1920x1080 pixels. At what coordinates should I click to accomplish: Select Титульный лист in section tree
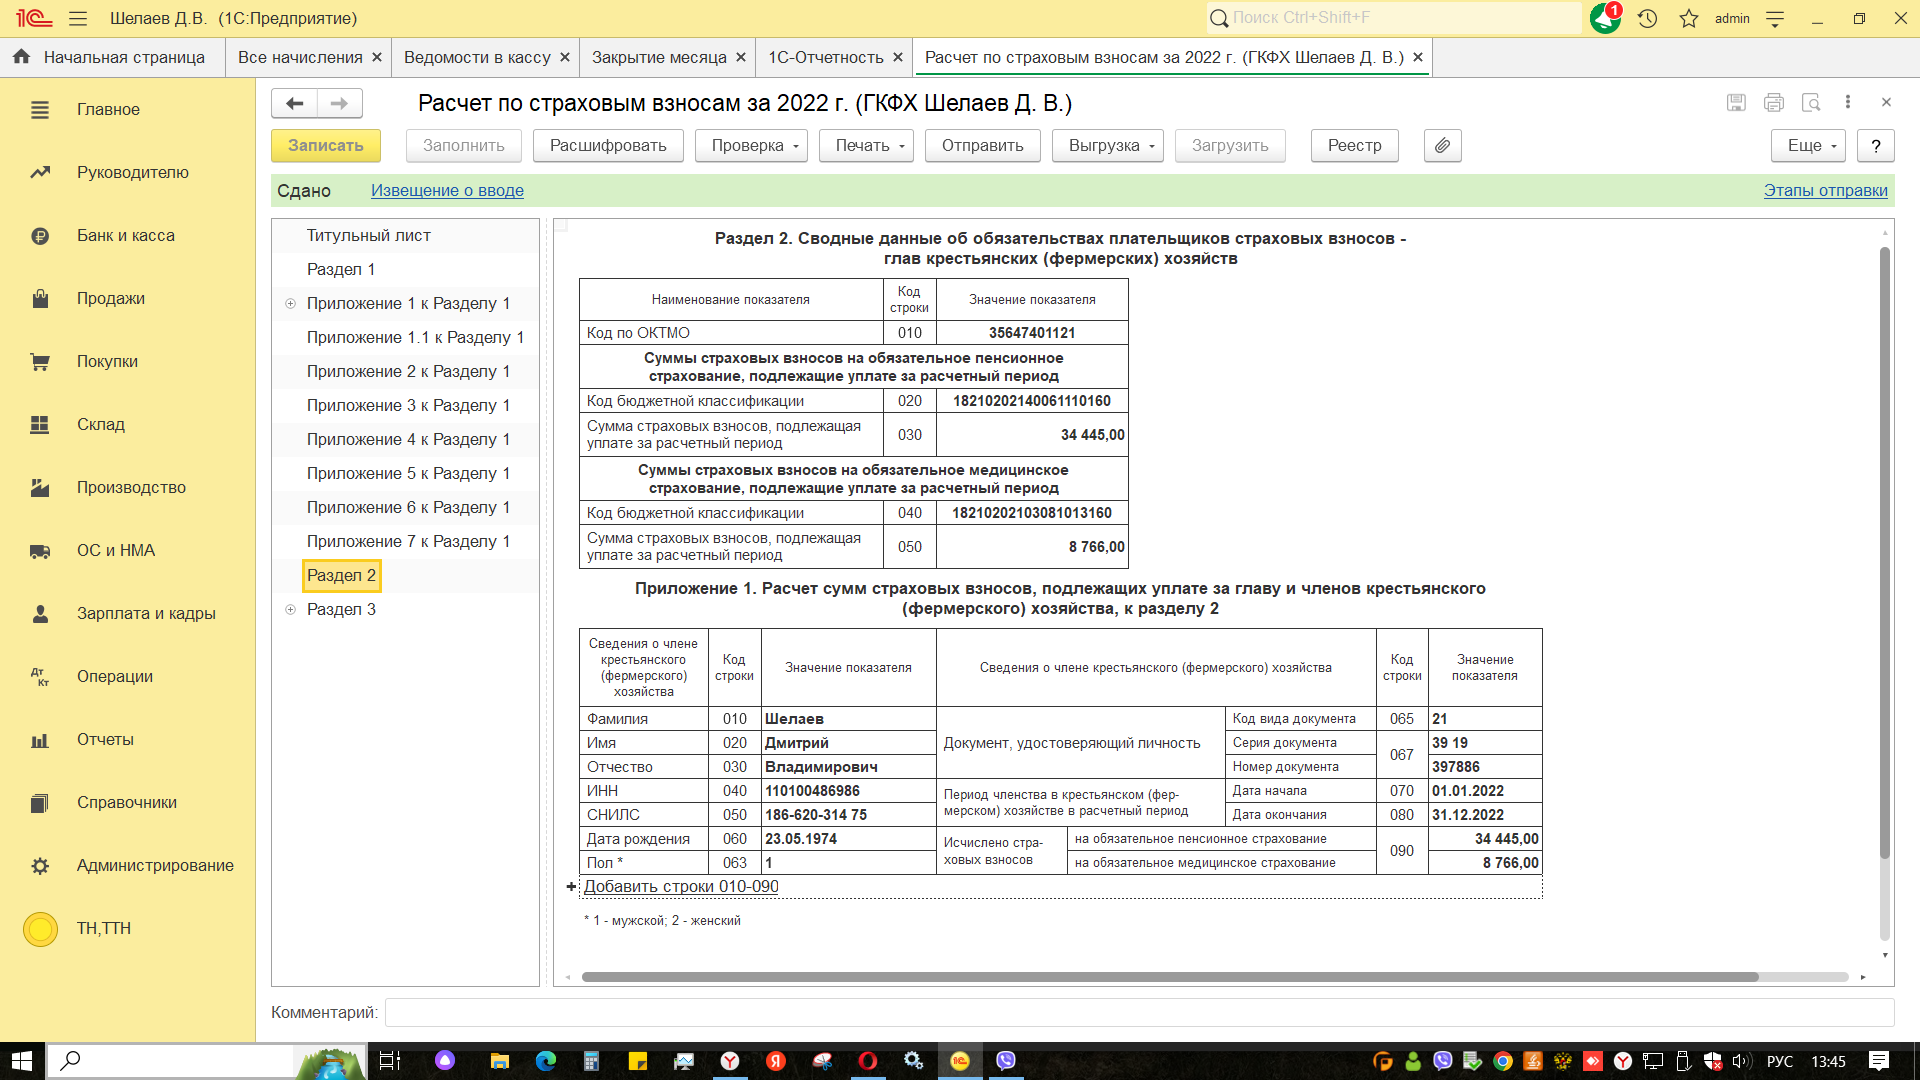368,235
